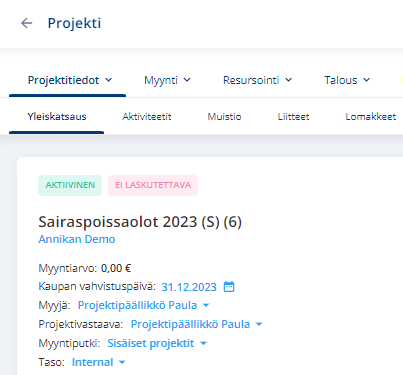Click the Projekti page heading
403x375 pixels.
point(74,23)
